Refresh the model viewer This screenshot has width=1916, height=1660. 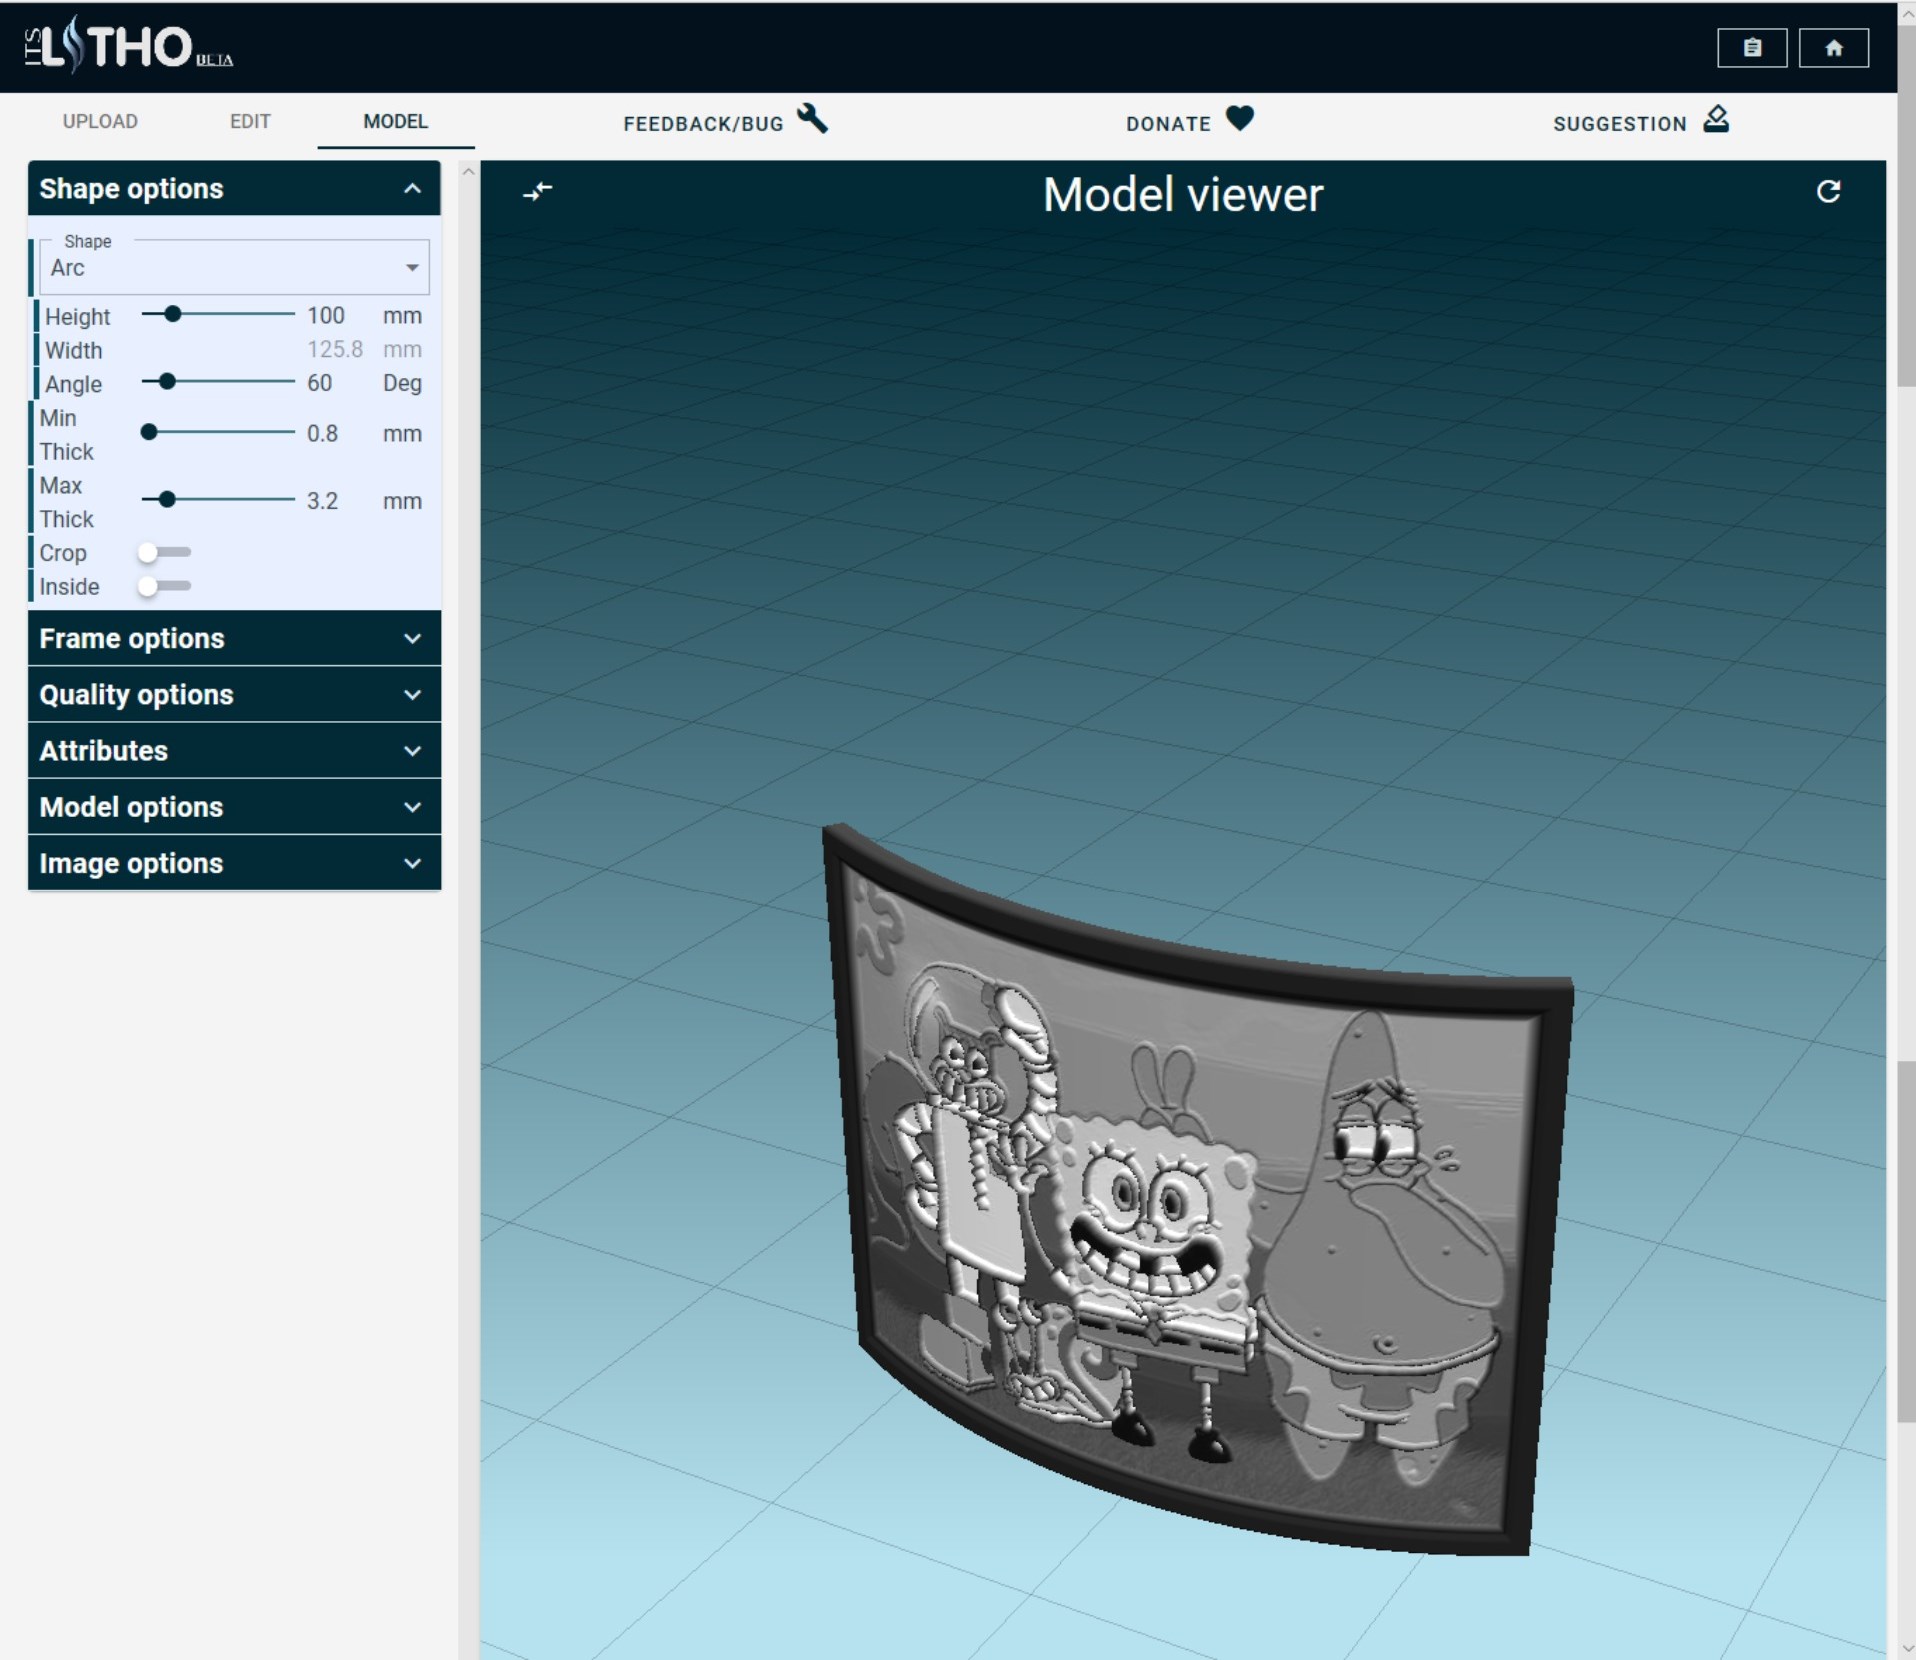click(x=1828, y=191)
